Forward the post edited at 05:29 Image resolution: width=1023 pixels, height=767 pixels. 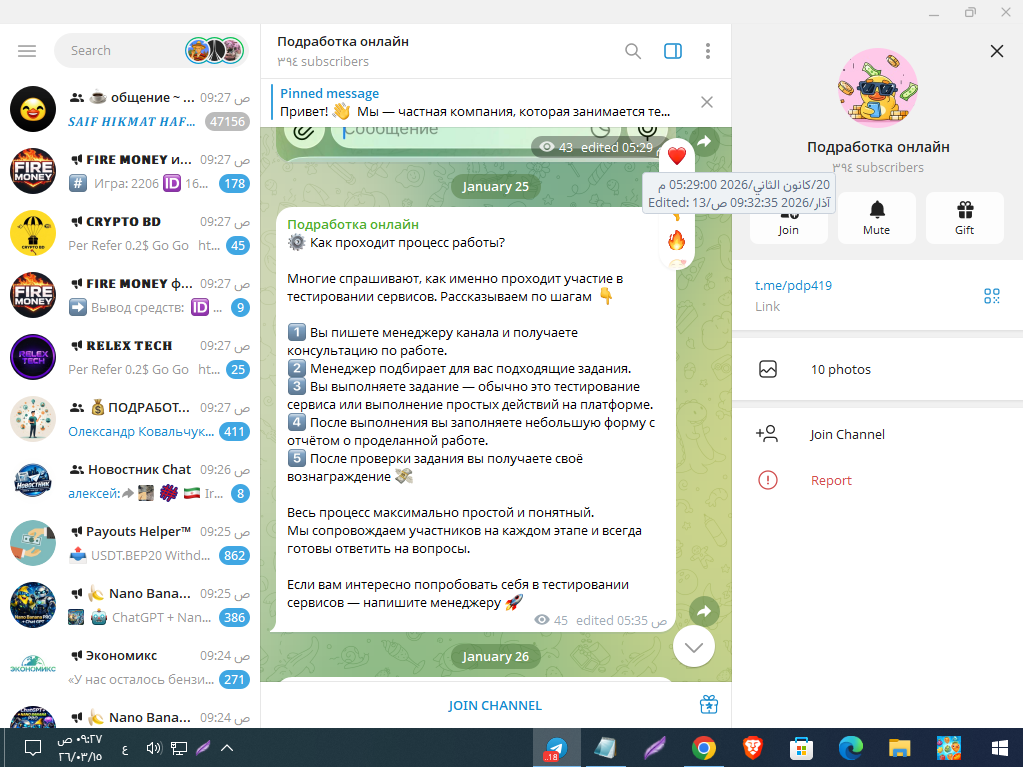pyautogui.click(x=704, y=141)
